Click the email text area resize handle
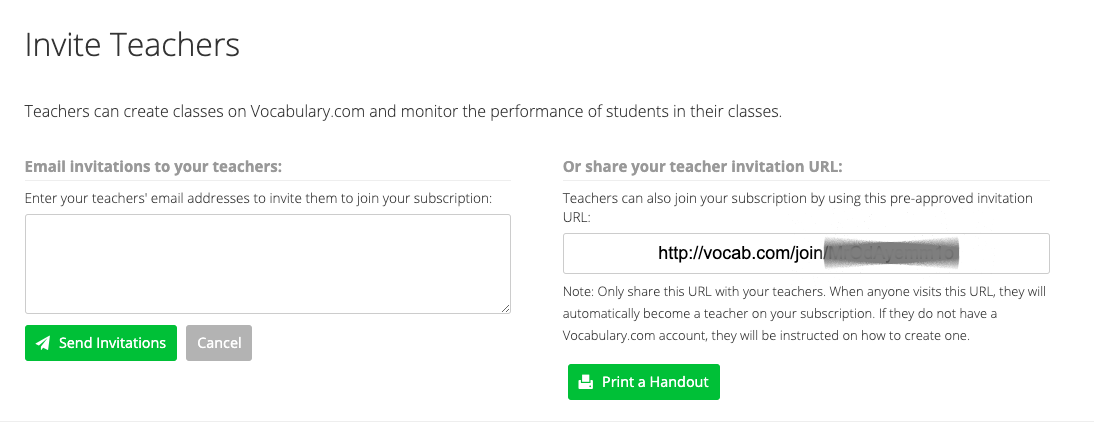Image resolution: width=1094 pixels, height=427 pixels. [x=505, y=308]
